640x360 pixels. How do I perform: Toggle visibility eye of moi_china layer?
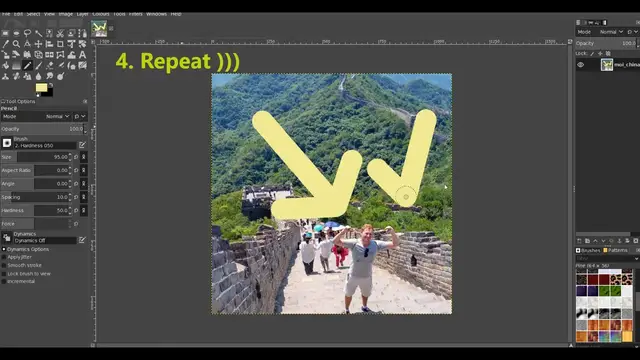point(580,64)
